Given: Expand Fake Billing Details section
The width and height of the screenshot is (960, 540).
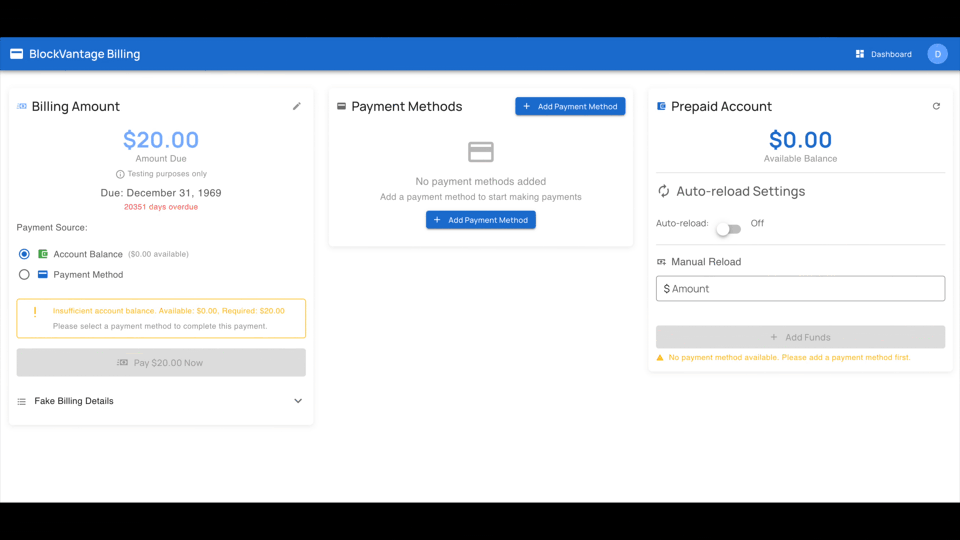Looking at the screenshot, I should [161, 401].
